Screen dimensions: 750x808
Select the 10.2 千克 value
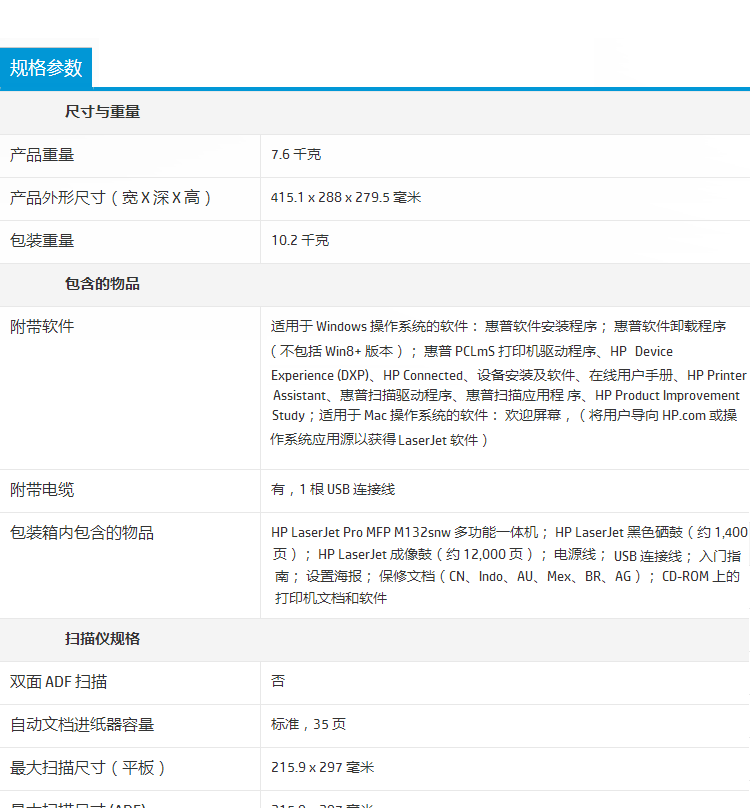pyautogui.click(x=300, y=241)
